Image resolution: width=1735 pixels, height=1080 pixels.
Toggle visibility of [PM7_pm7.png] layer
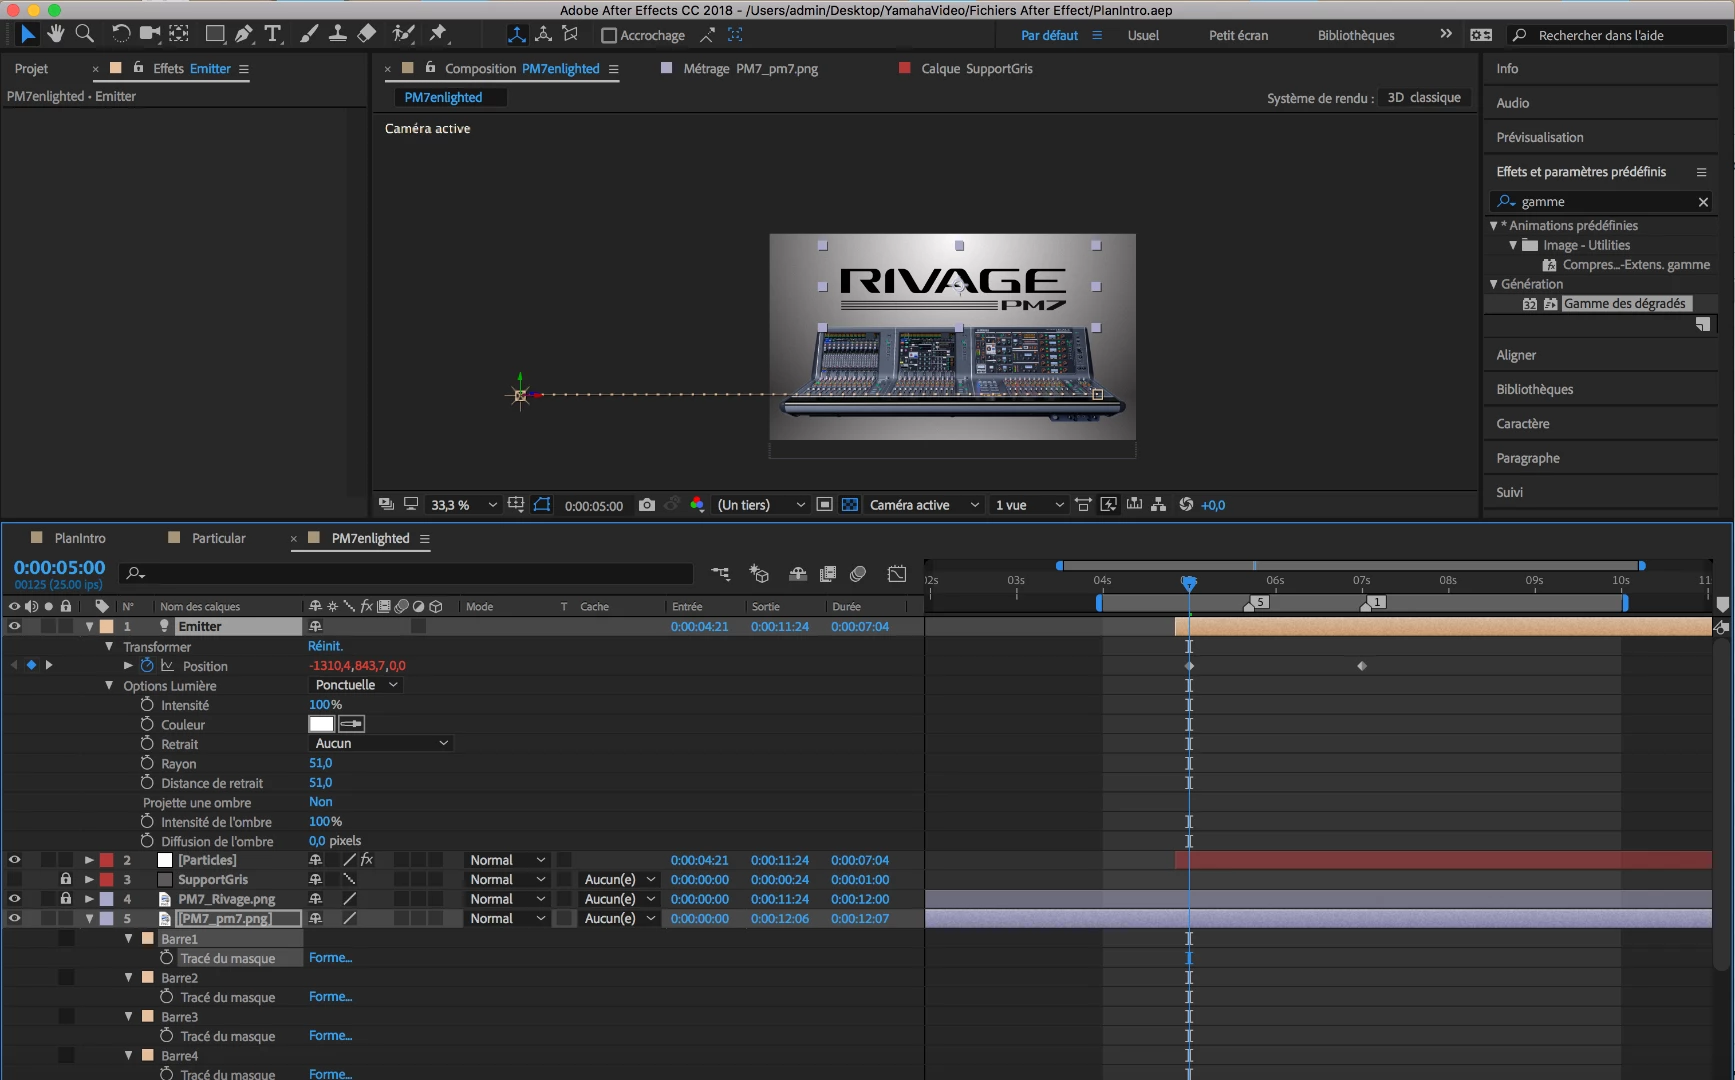coord(14,918)
